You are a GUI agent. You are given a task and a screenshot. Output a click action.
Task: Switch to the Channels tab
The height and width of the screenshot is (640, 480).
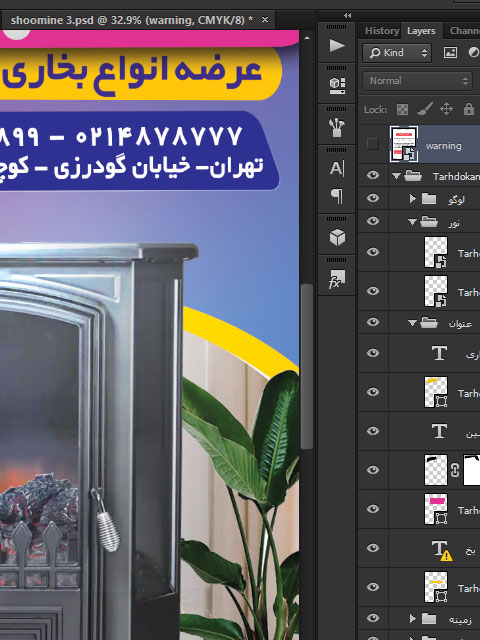click(x=464, y=31)
